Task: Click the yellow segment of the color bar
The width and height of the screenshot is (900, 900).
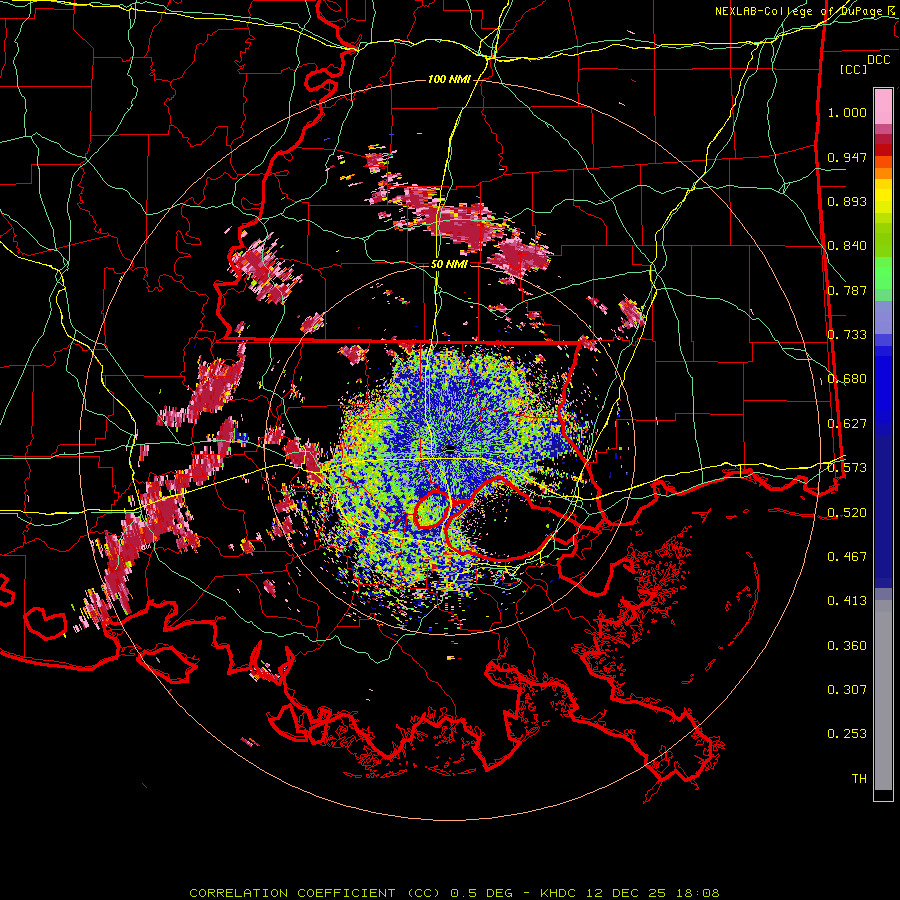Action: tap(883, 197)
